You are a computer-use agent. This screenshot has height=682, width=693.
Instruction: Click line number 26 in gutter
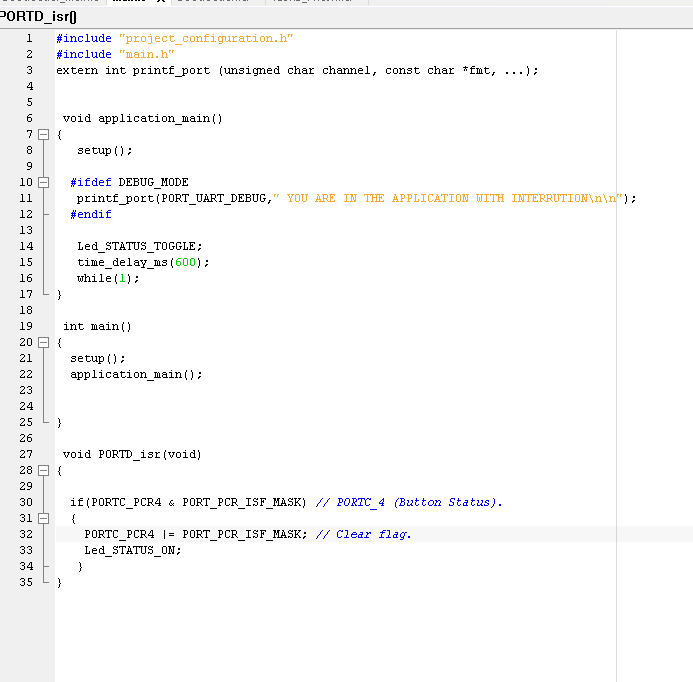(26, 438)
